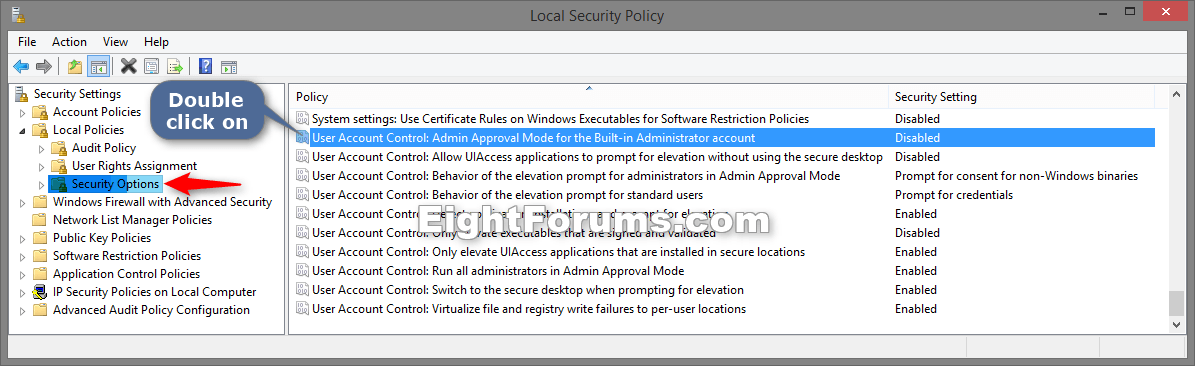Click the 'Prompt for credentials' setting value
This screenshot has width=1195, height=366.
(953, 195)
